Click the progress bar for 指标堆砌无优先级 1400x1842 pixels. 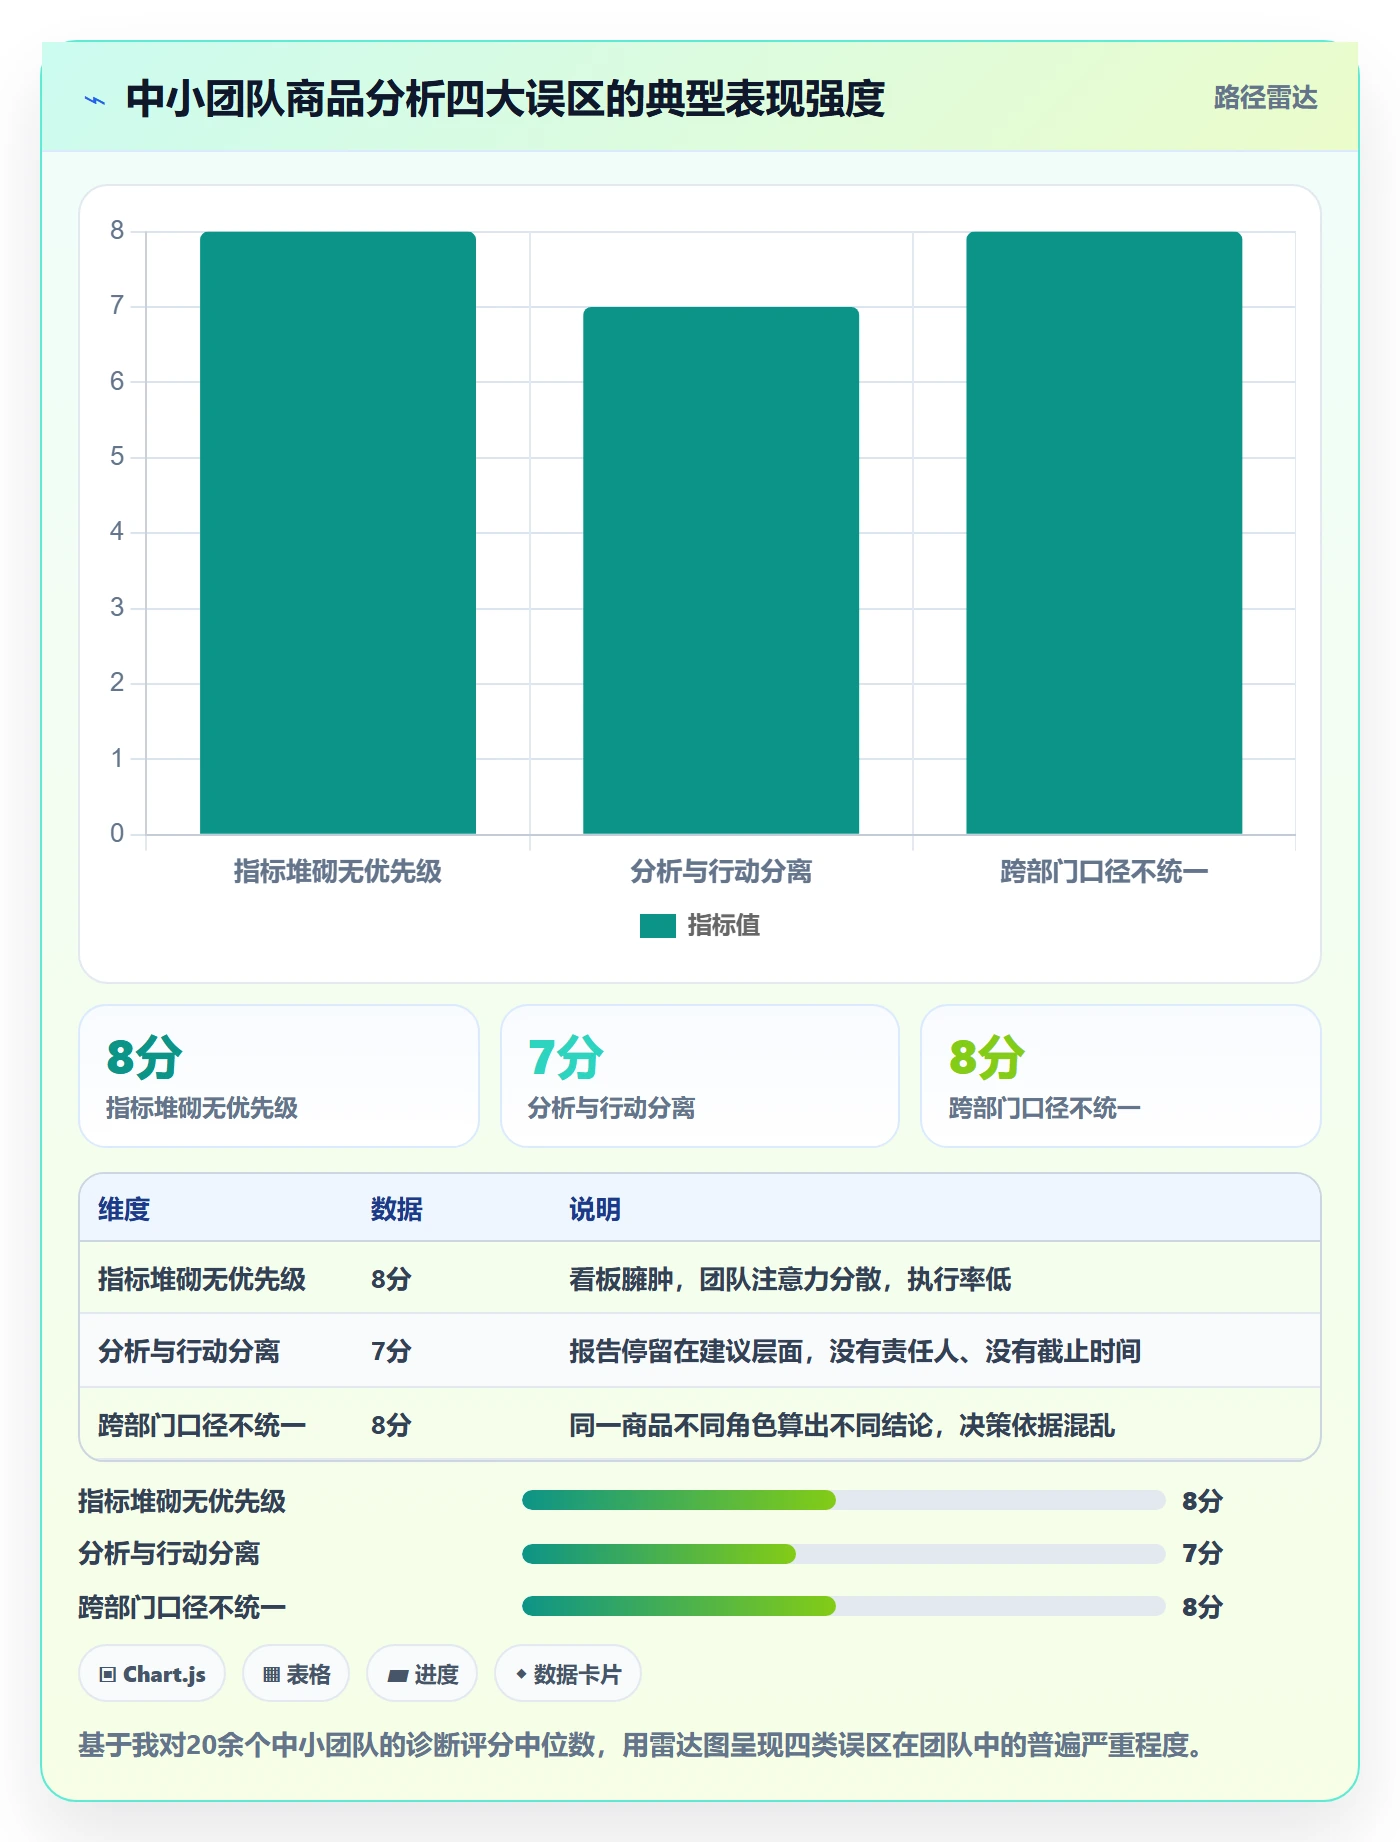(843, 1500)
